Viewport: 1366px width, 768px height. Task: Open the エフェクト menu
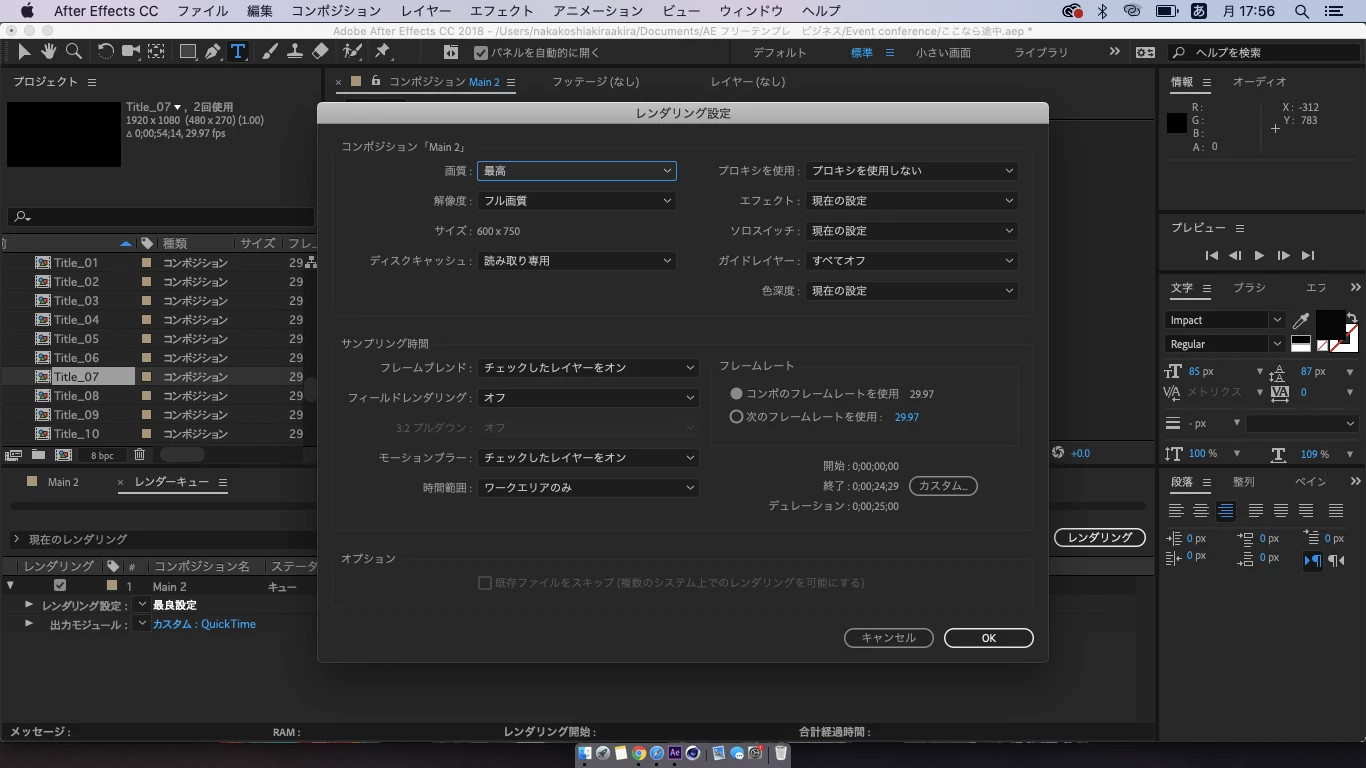(501, 11)
